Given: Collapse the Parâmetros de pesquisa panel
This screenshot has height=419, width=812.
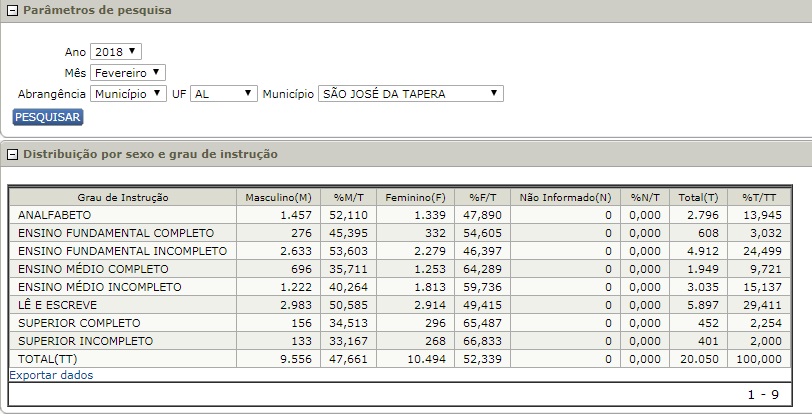Looking at the screenshot, I should [13, 10].
